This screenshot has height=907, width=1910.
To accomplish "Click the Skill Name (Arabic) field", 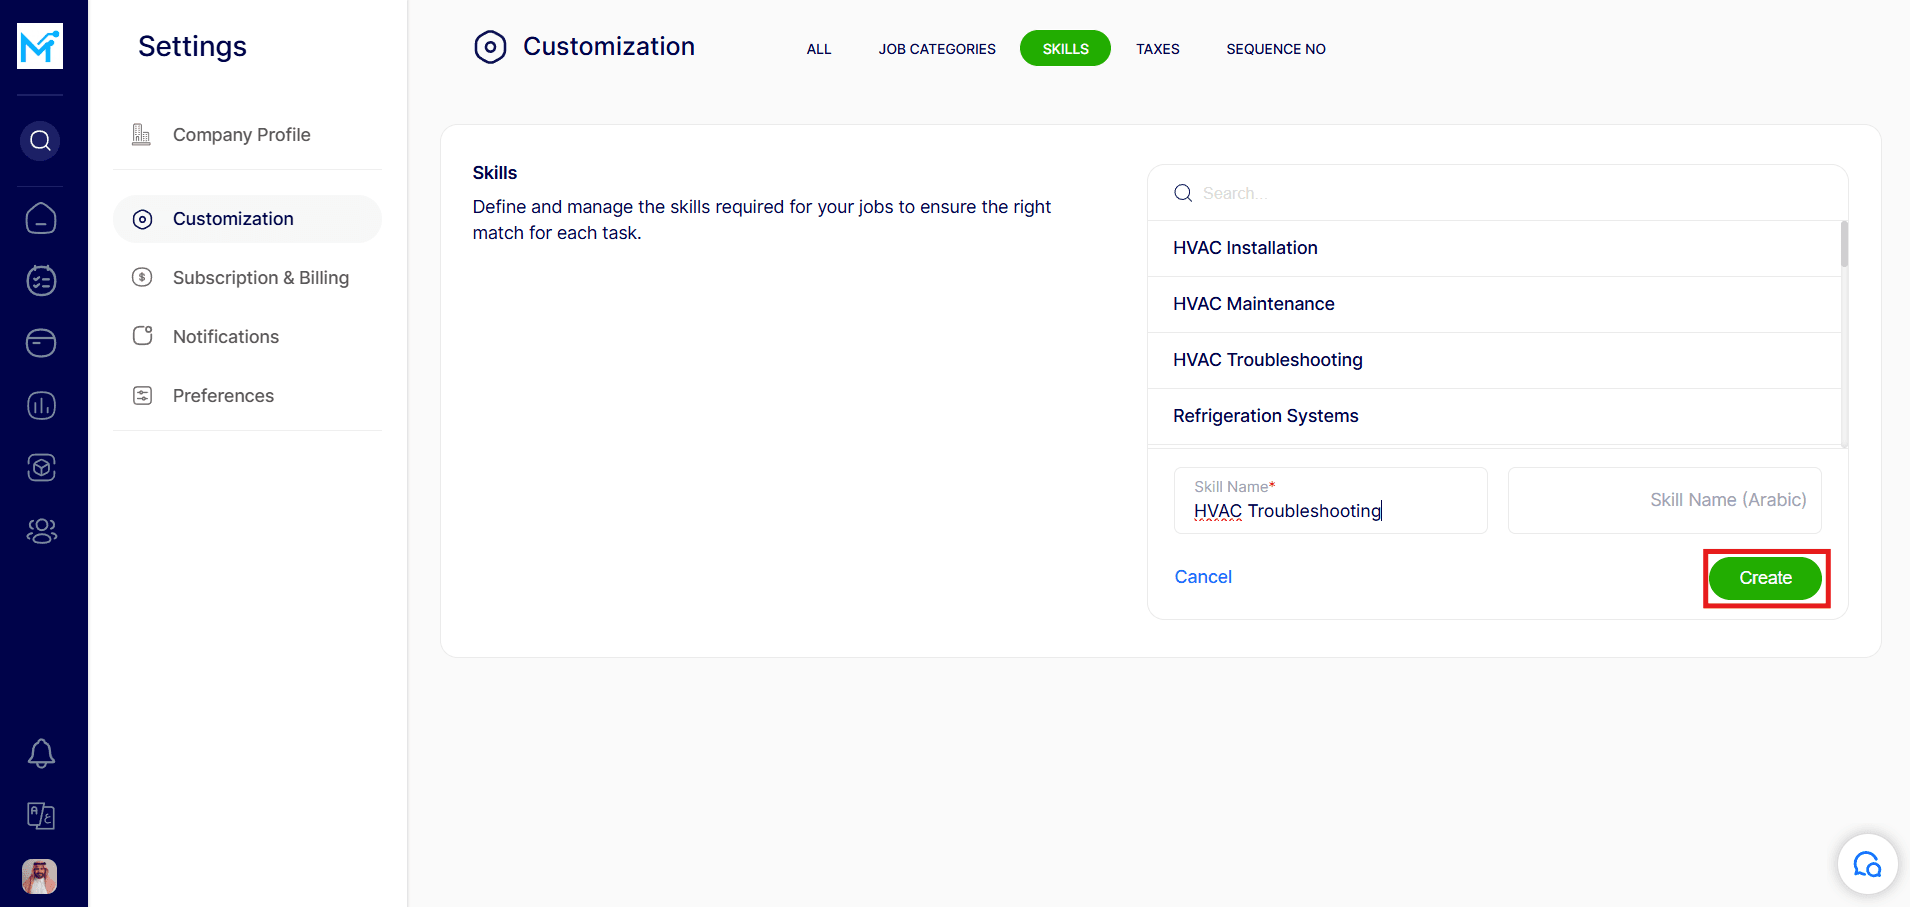I will point(1664,500).
